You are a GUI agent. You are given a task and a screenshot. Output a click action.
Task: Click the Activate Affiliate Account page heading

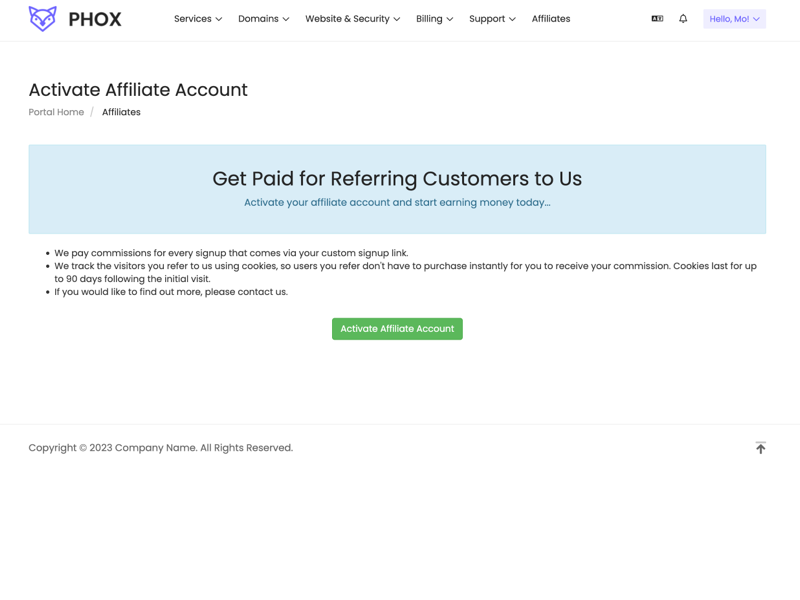pyautogui.click(x=138, y=90)
